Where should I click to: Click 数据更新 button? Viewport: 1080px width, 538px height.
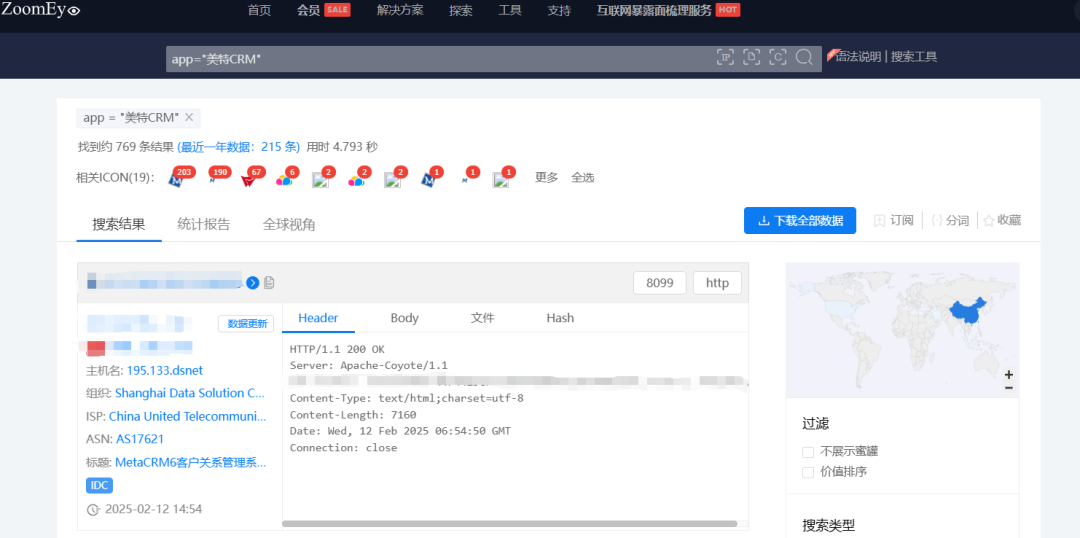coord(247,324)
